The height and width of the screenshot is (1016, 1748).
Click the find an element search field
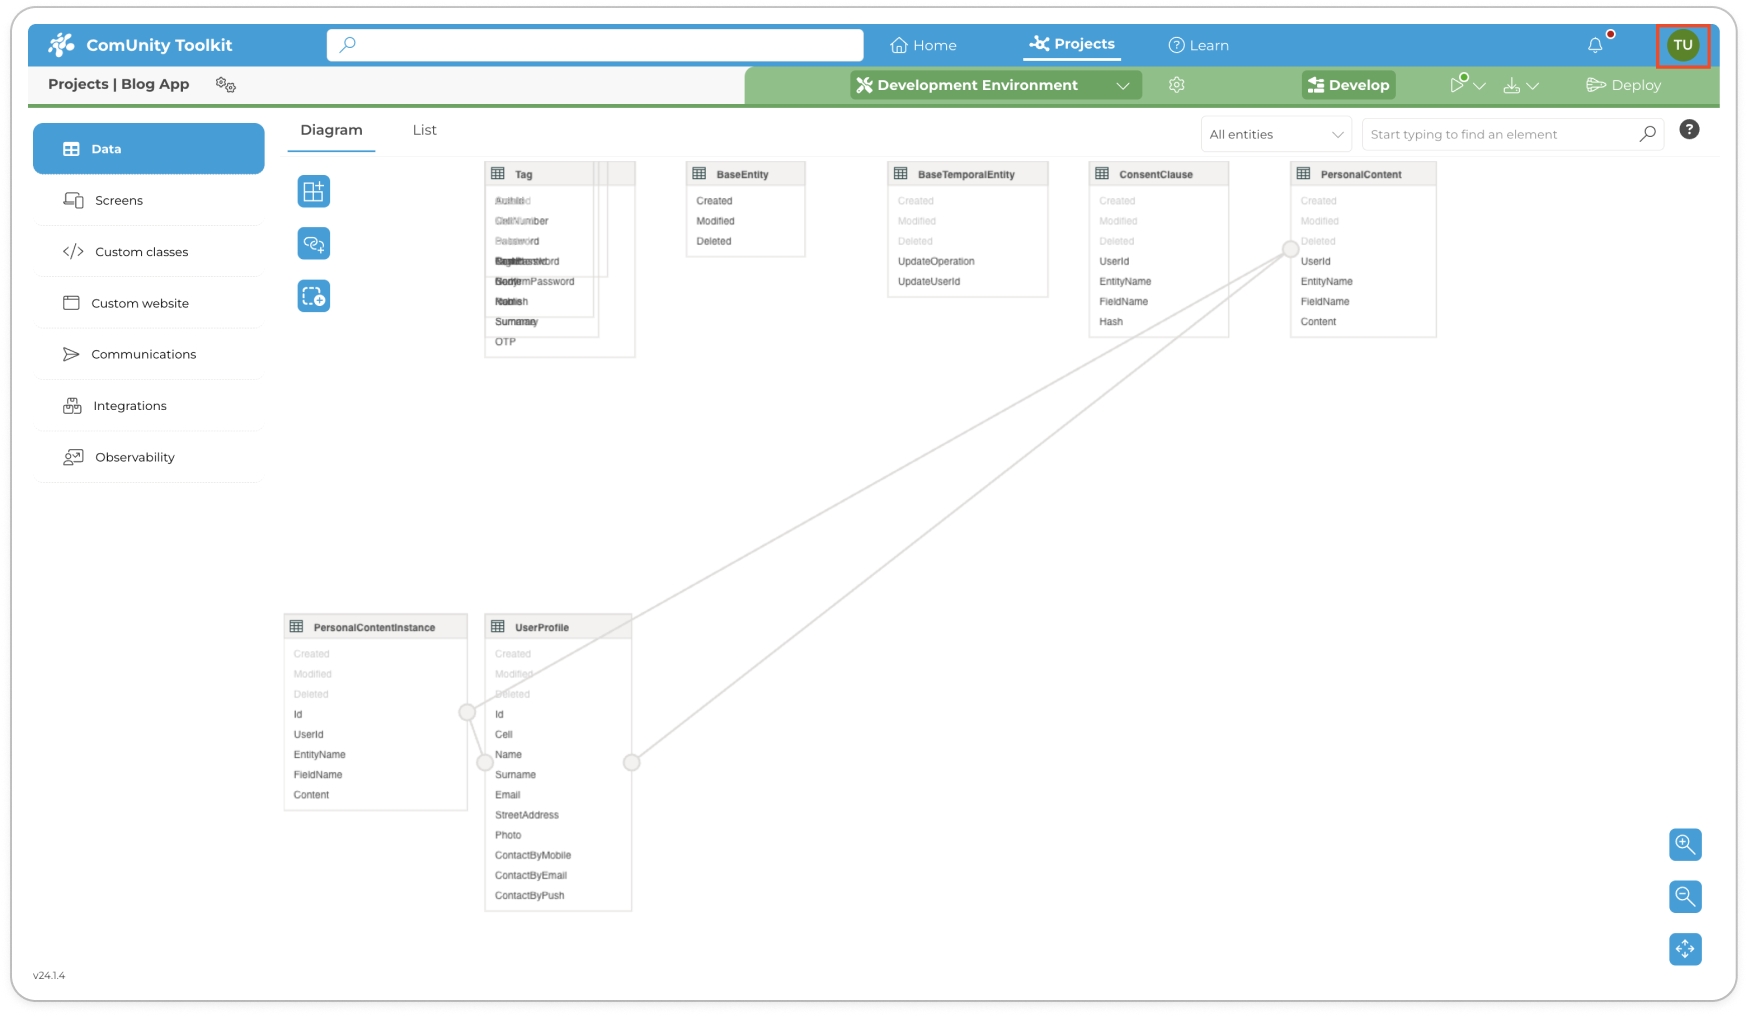pyautogui.click(x=1500, y=134)
